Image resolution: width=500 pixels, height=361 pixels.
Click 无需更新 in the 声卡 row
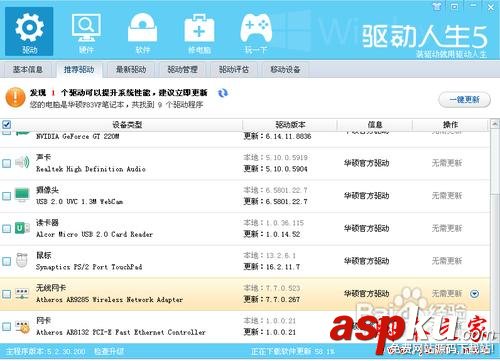click(447, 163)
